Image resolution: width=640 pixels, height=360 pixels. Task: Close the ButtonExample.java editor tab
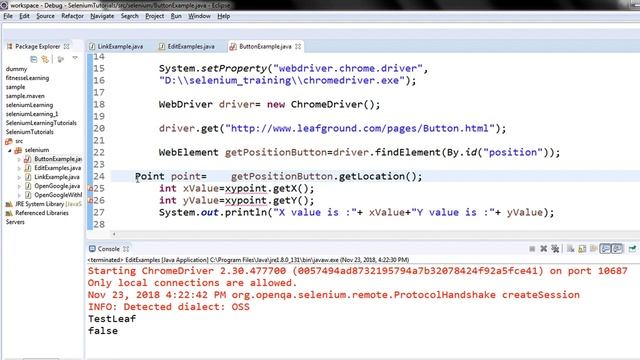click(298, 46)
